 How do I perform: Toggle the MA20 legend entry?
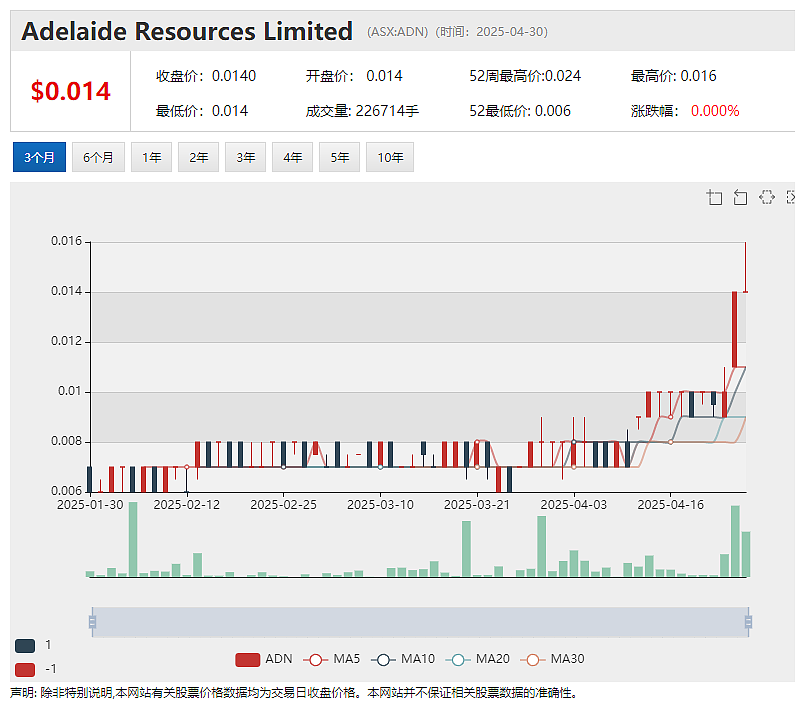pos(477,659)
